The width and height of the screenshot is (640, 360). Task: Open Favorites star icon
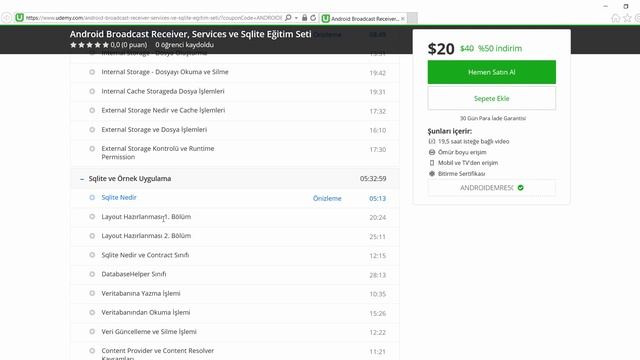click(627, 18)
